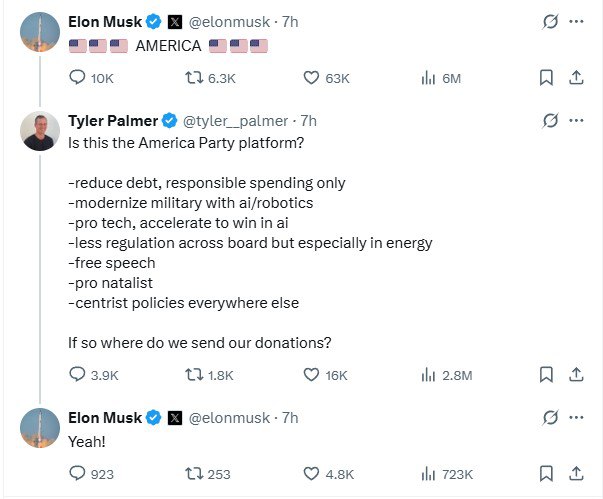Image resolution: width=603 pixels, height=499 pixels.
Task: Open replies on the AMERICA tweet
Action: 77,77
